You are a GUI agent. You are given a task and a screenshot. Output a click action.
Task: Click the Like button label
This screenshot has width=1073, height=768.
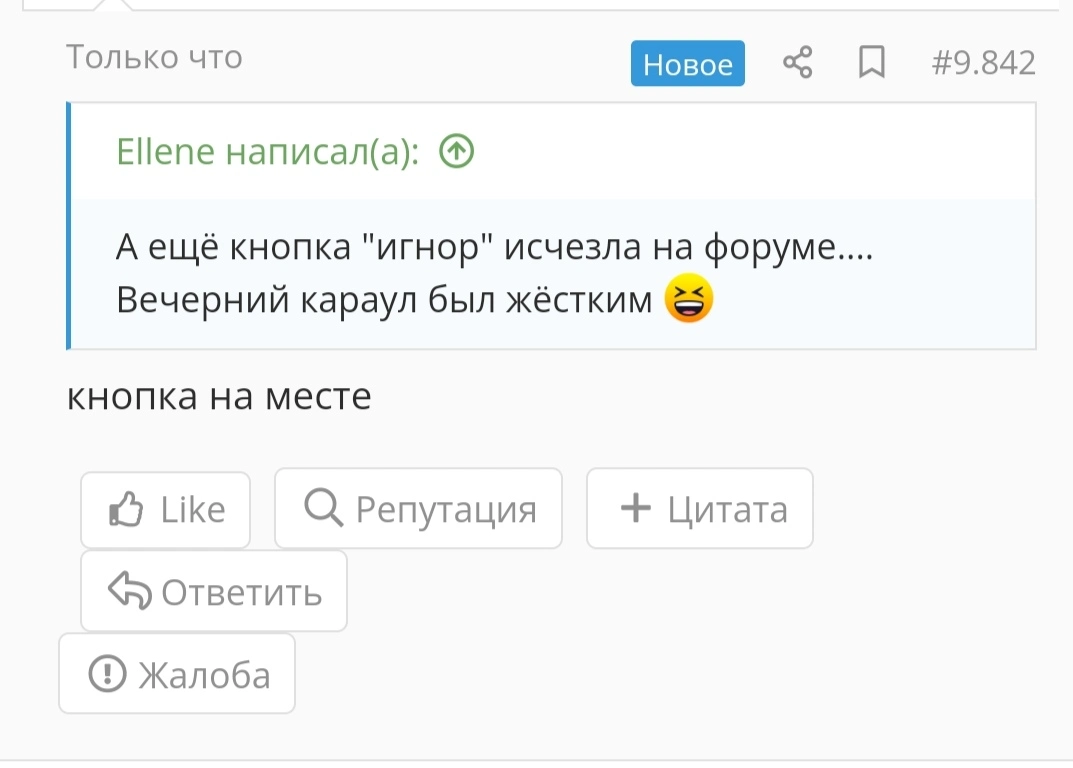point(193,509)
